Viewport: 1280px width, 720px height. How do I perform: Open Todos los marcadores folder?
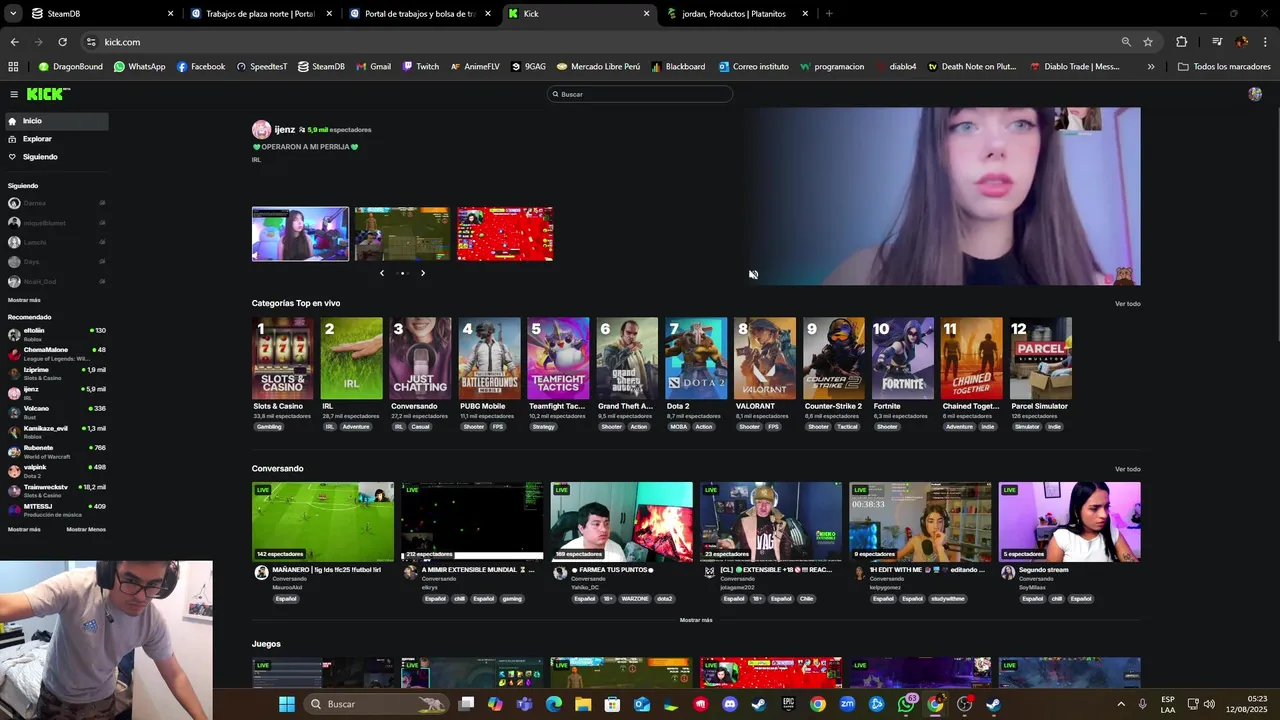coord(1224,67)
